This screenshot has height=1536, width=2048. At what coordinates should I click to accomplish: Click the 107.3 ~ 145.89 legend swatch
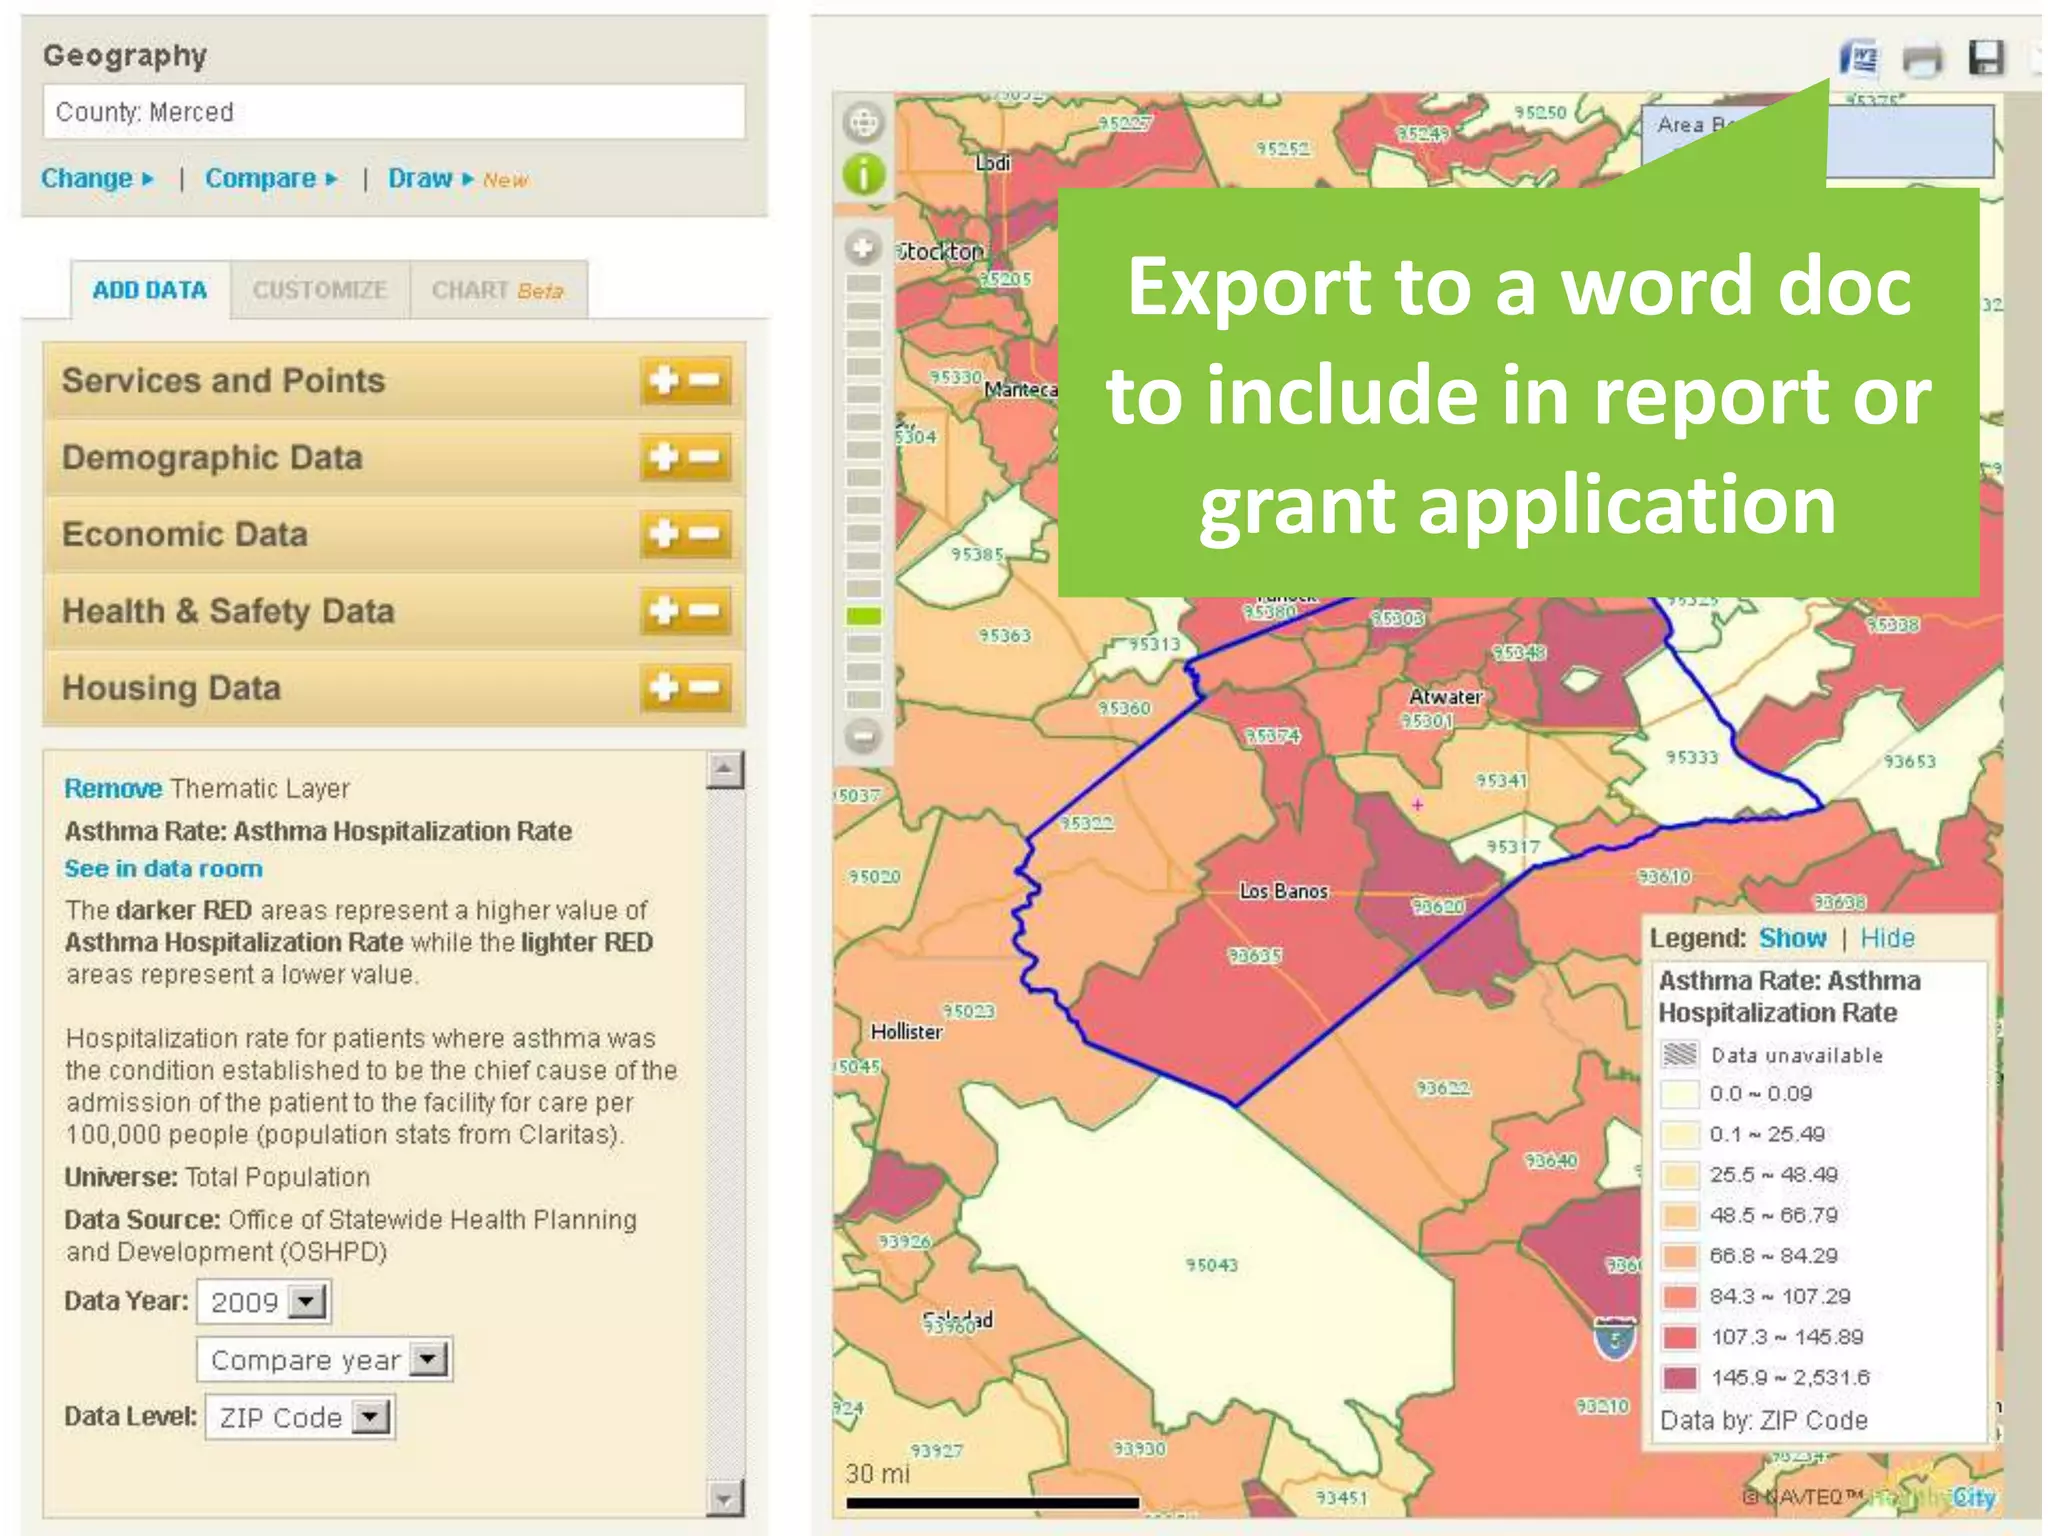coord(1680,1337)
